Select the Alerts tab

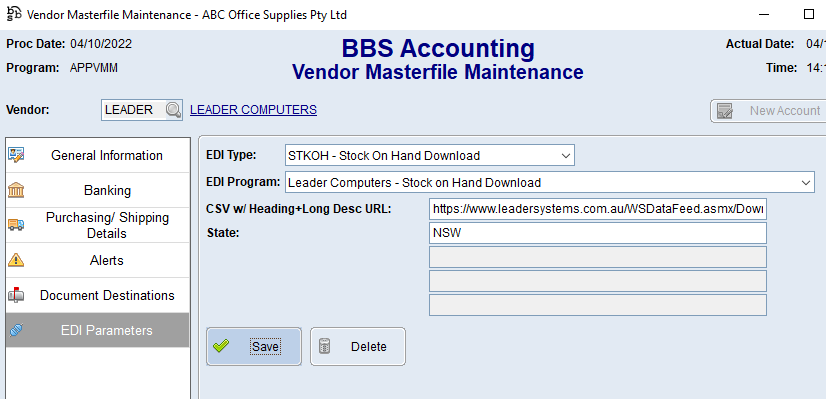point(98,260)
